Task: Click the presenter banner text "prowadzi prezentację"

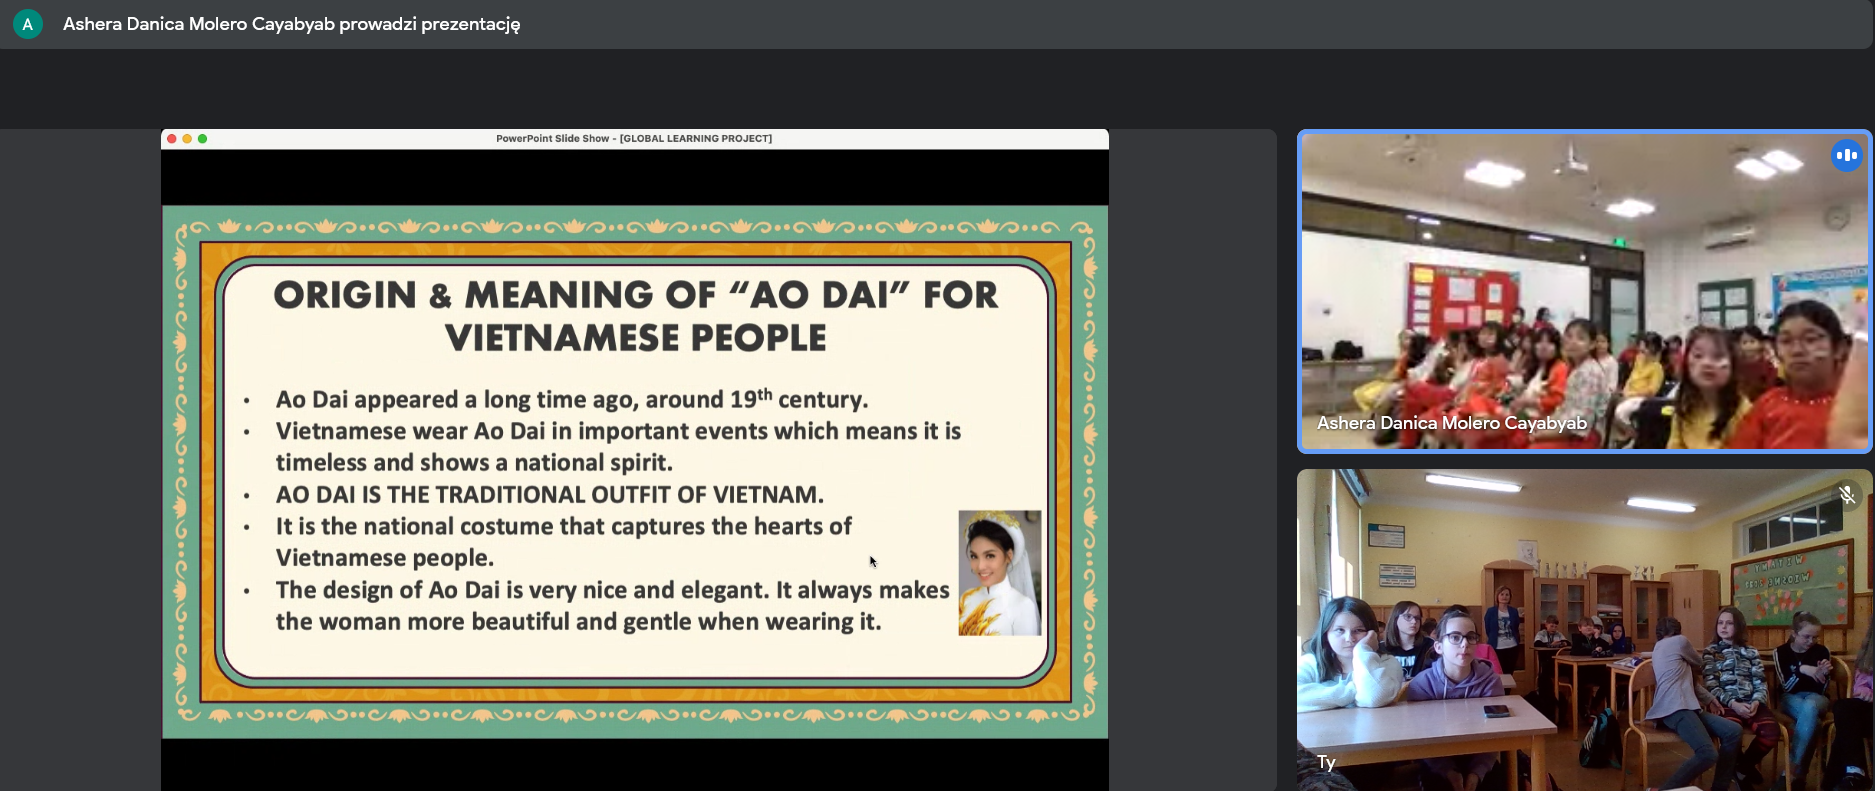Action: tap(429, 24)
